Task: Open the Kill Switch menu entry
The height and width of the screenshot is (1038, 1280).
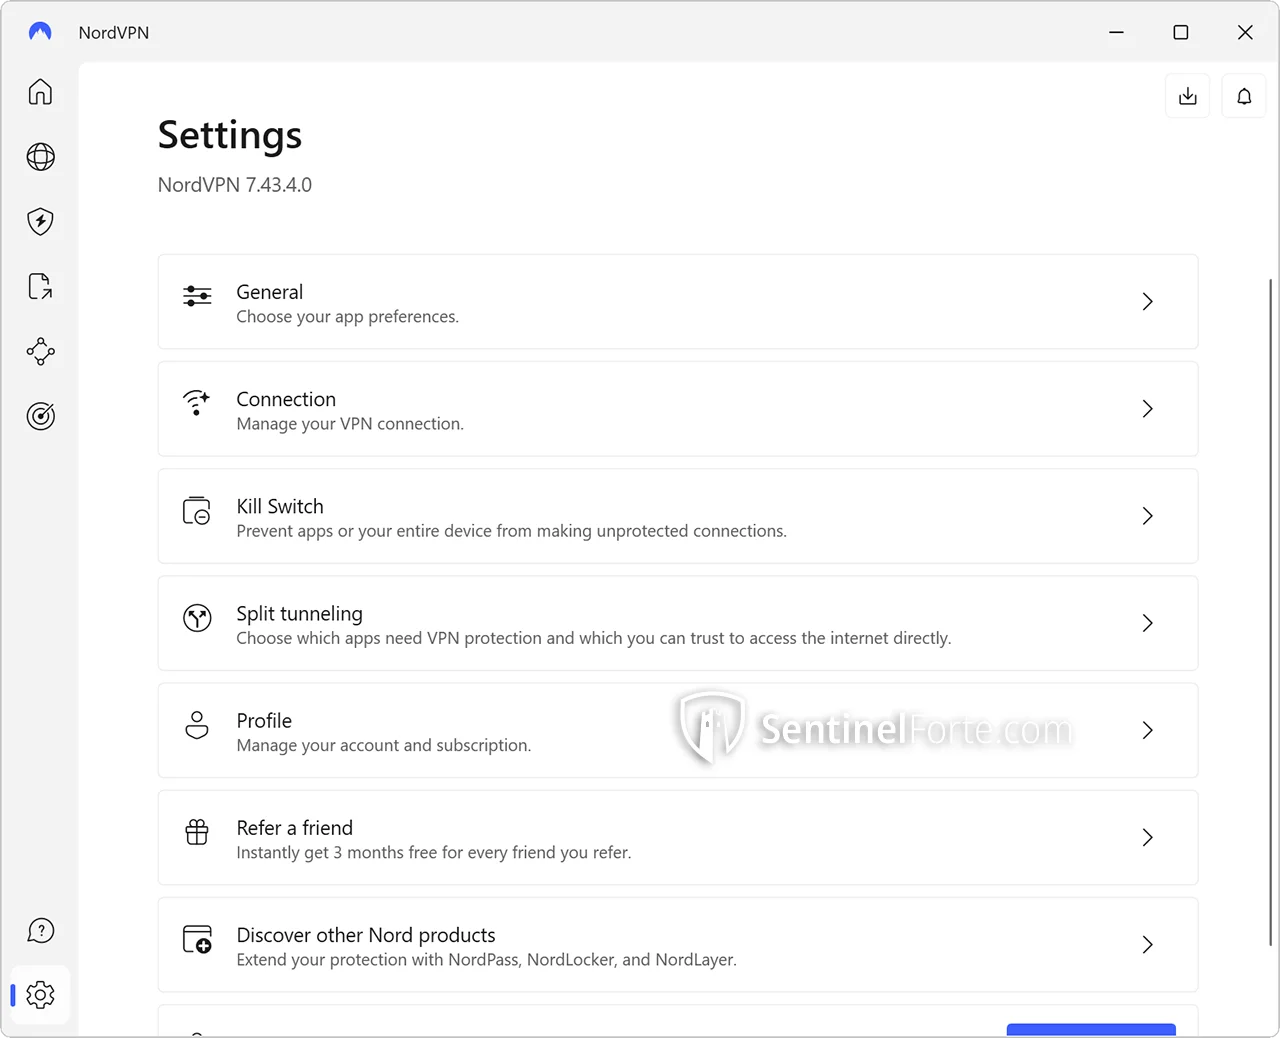Action: tap(678, 516)
